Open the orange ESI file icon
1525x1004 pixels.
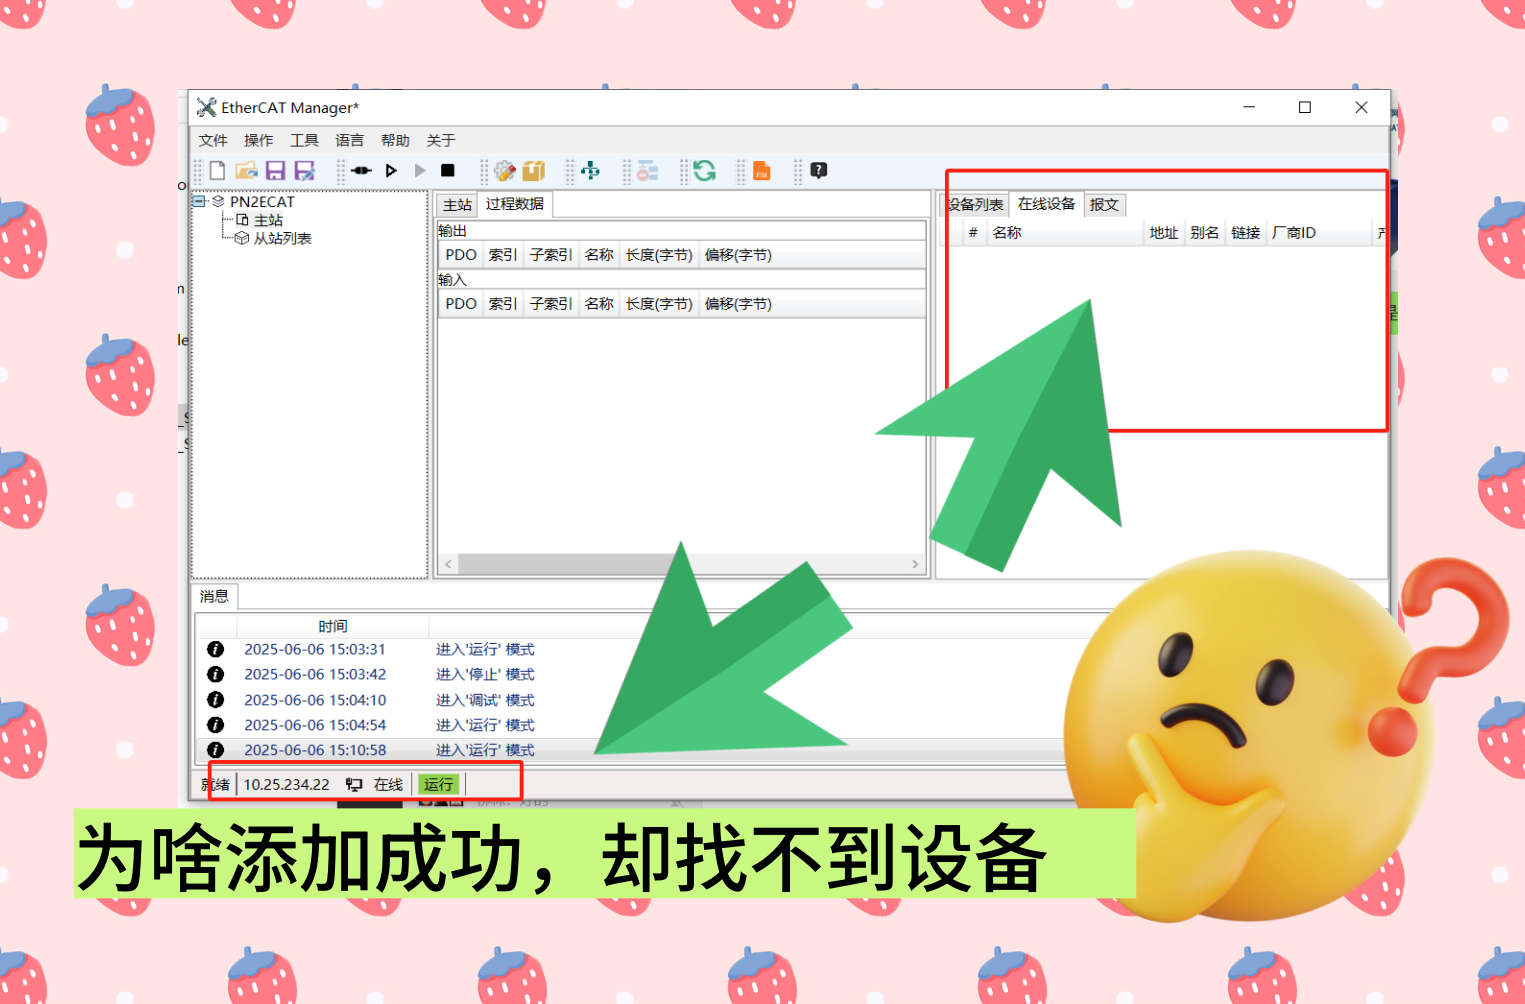(x=762, y=171)
